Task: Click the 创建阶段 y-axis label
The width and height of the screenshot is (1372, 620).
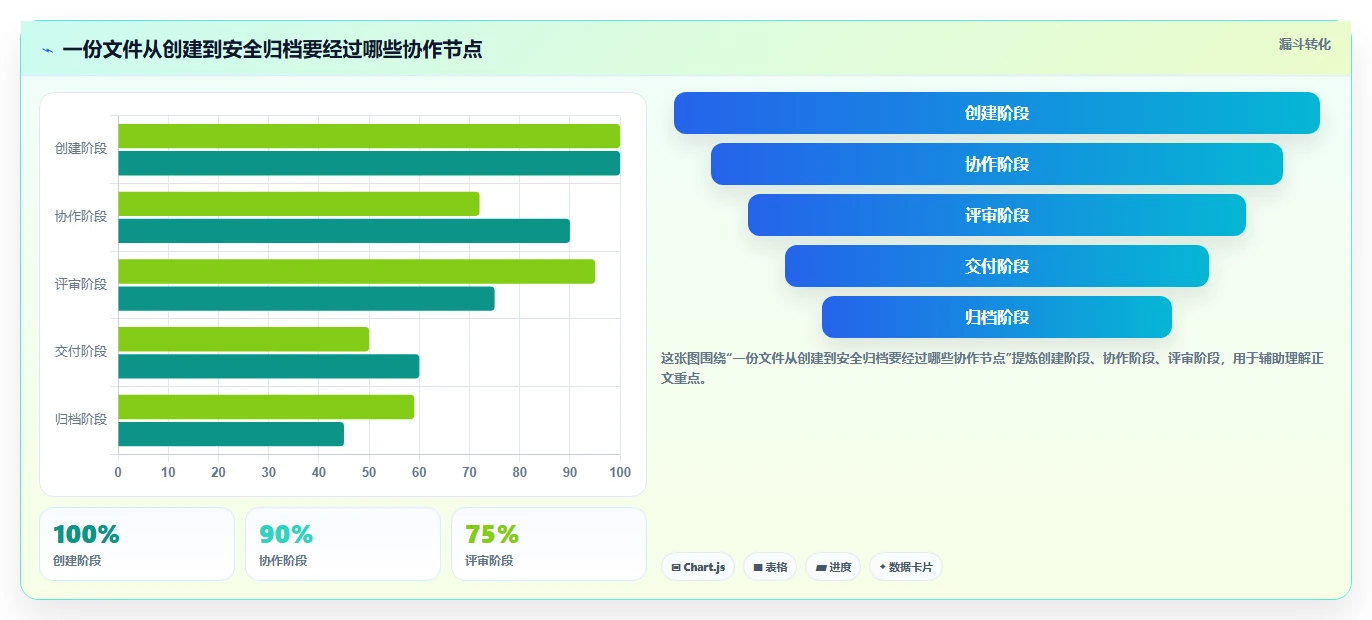Action: (x=81, y=149)
